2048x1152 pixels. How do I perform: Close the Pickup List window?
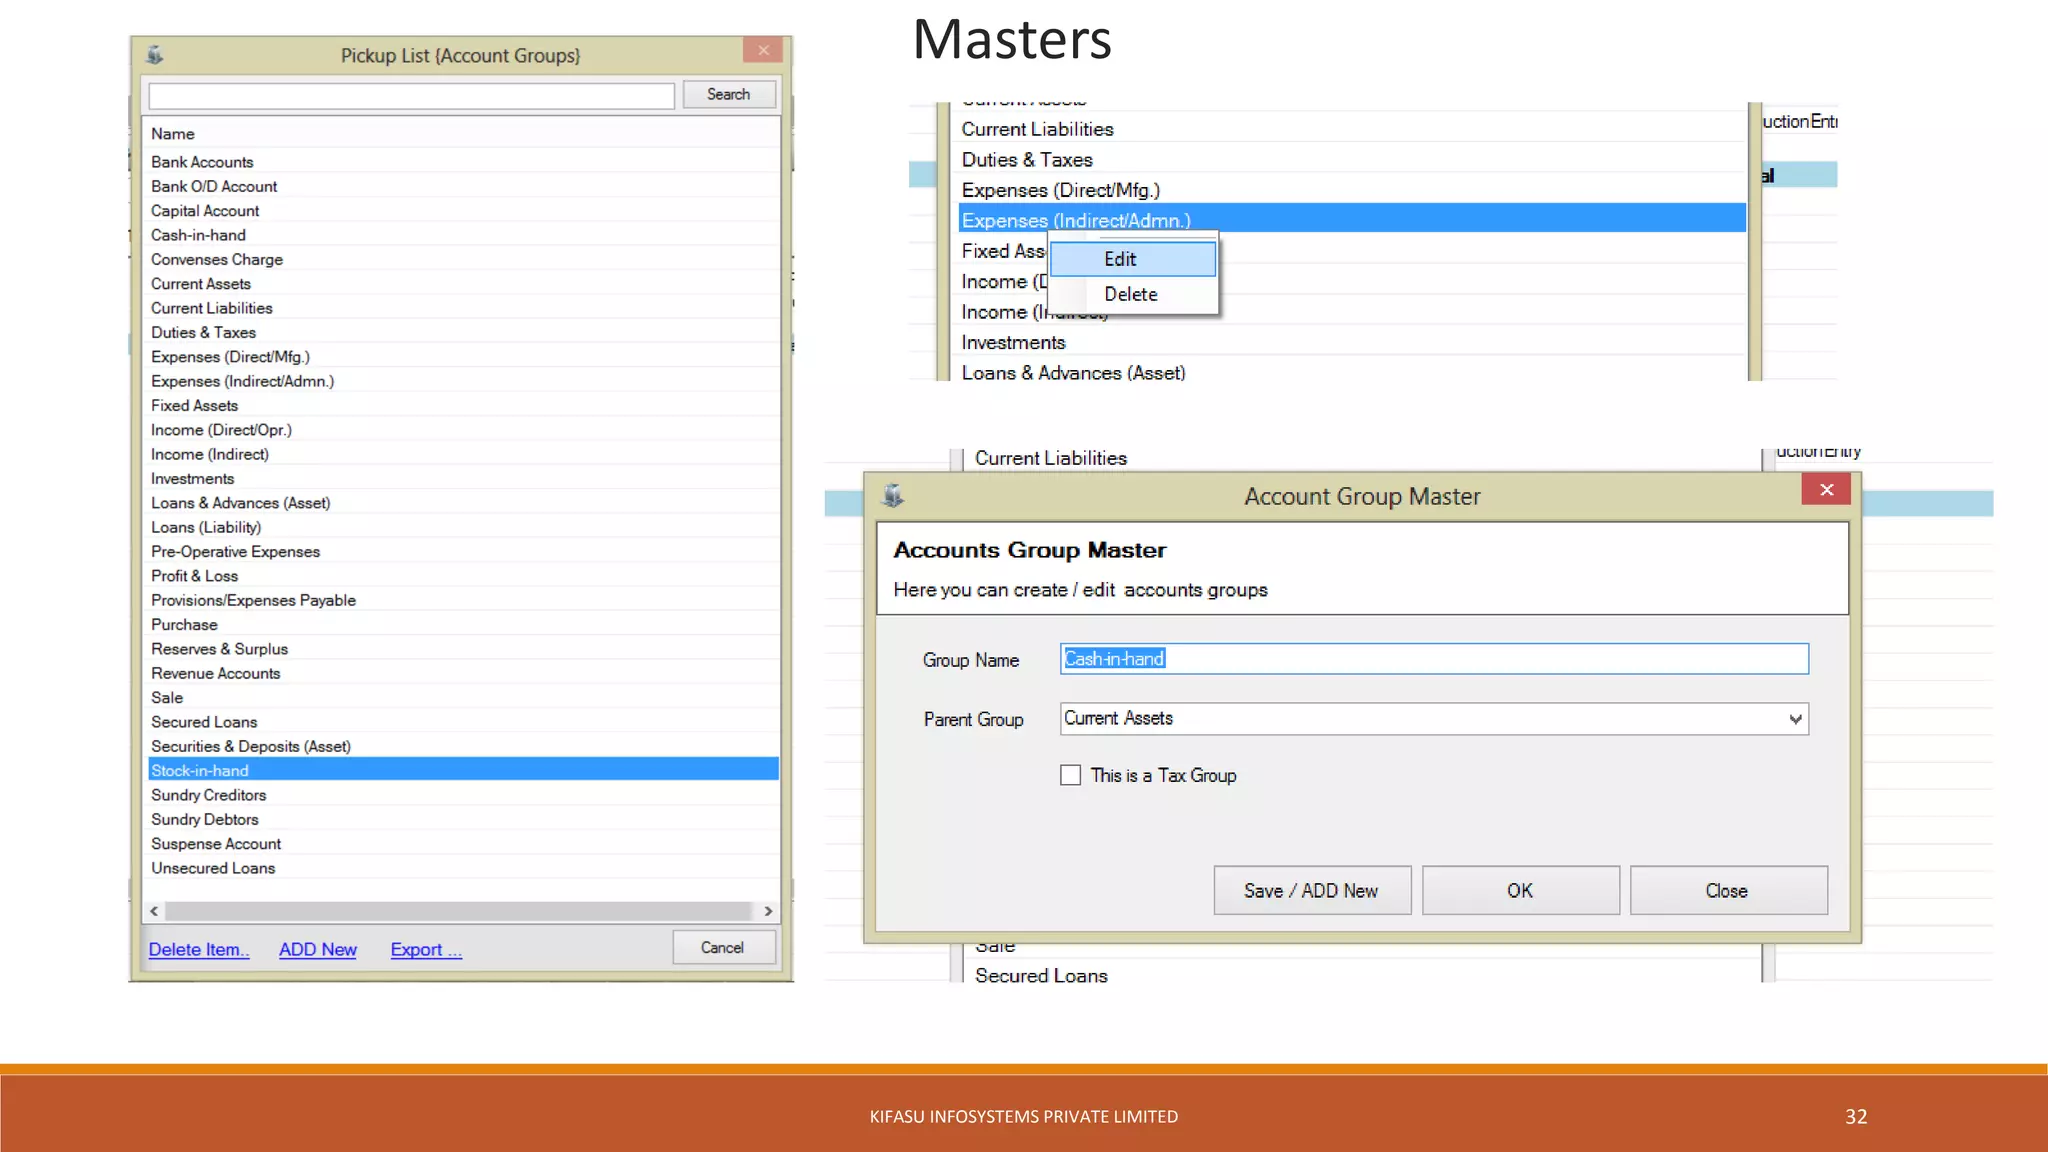(764, 50)
